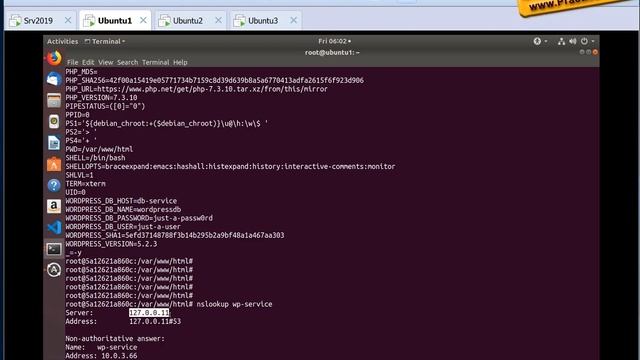Viewport: 640px width, 360px height.
Task: Open Rhythmbox music player in dock
Action: [x=54, y=122]
